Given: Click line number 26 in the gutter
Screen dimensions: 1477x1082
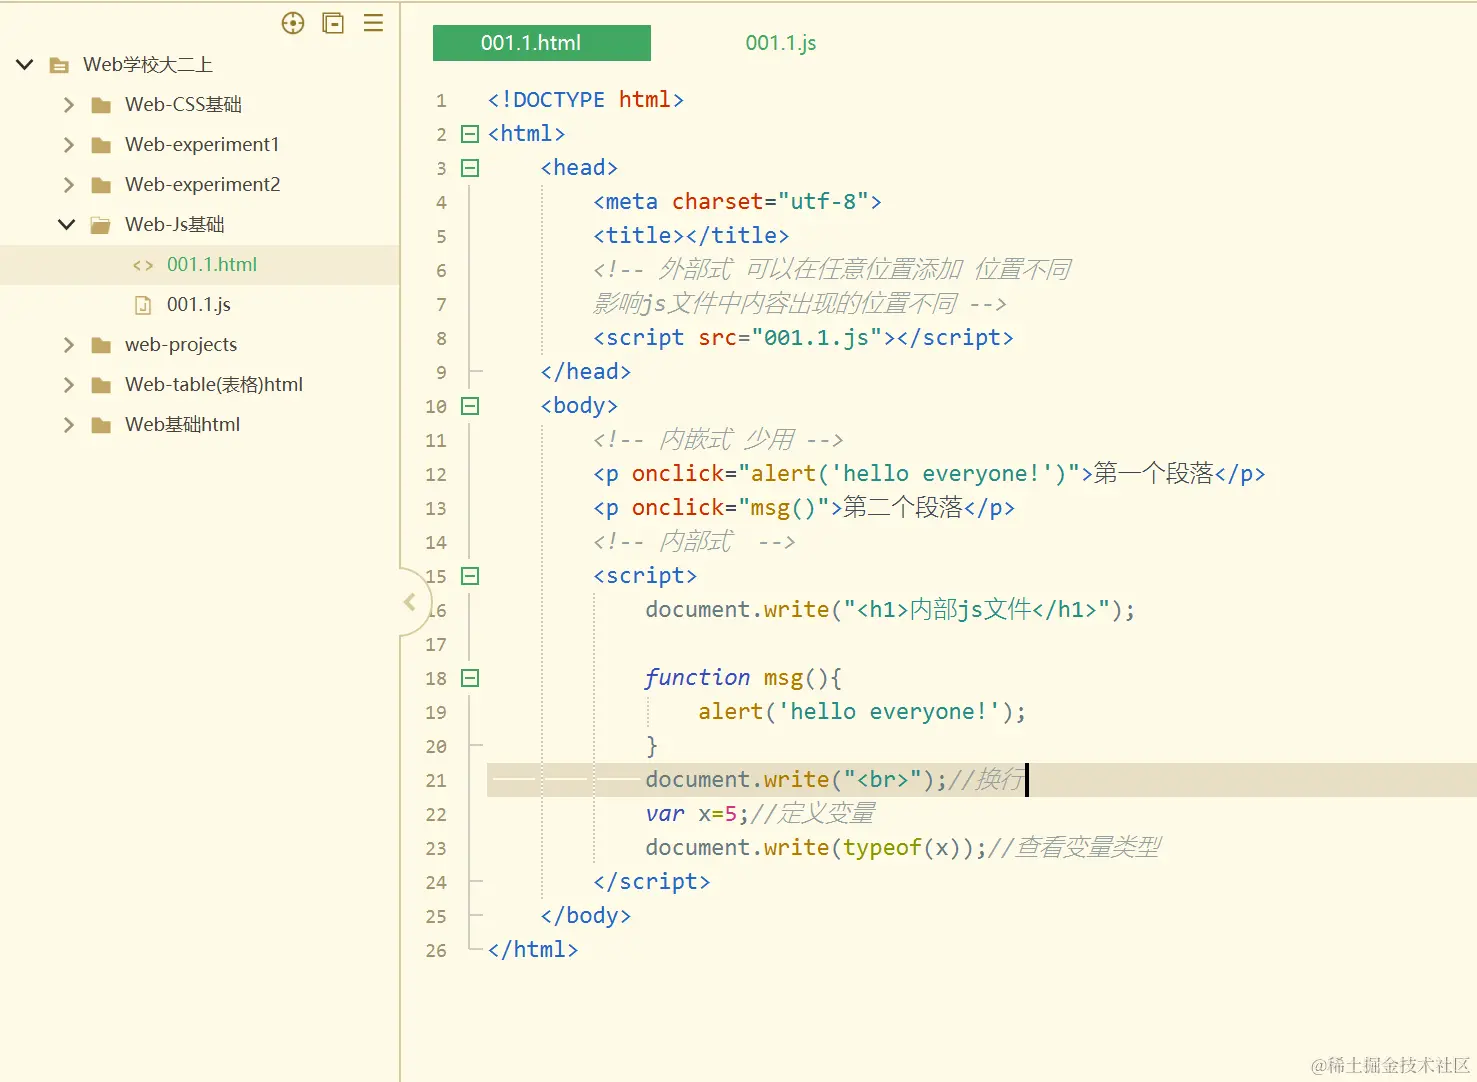Looking at the screenshot, I should point(436,950).
